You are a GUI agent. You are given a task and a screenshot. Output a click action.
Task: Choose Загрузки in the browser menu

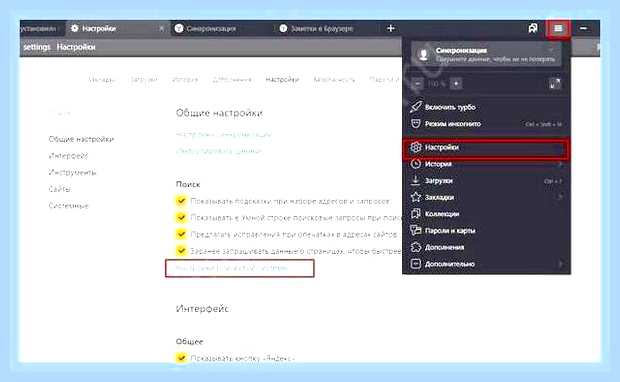click(x=486, y=181)
